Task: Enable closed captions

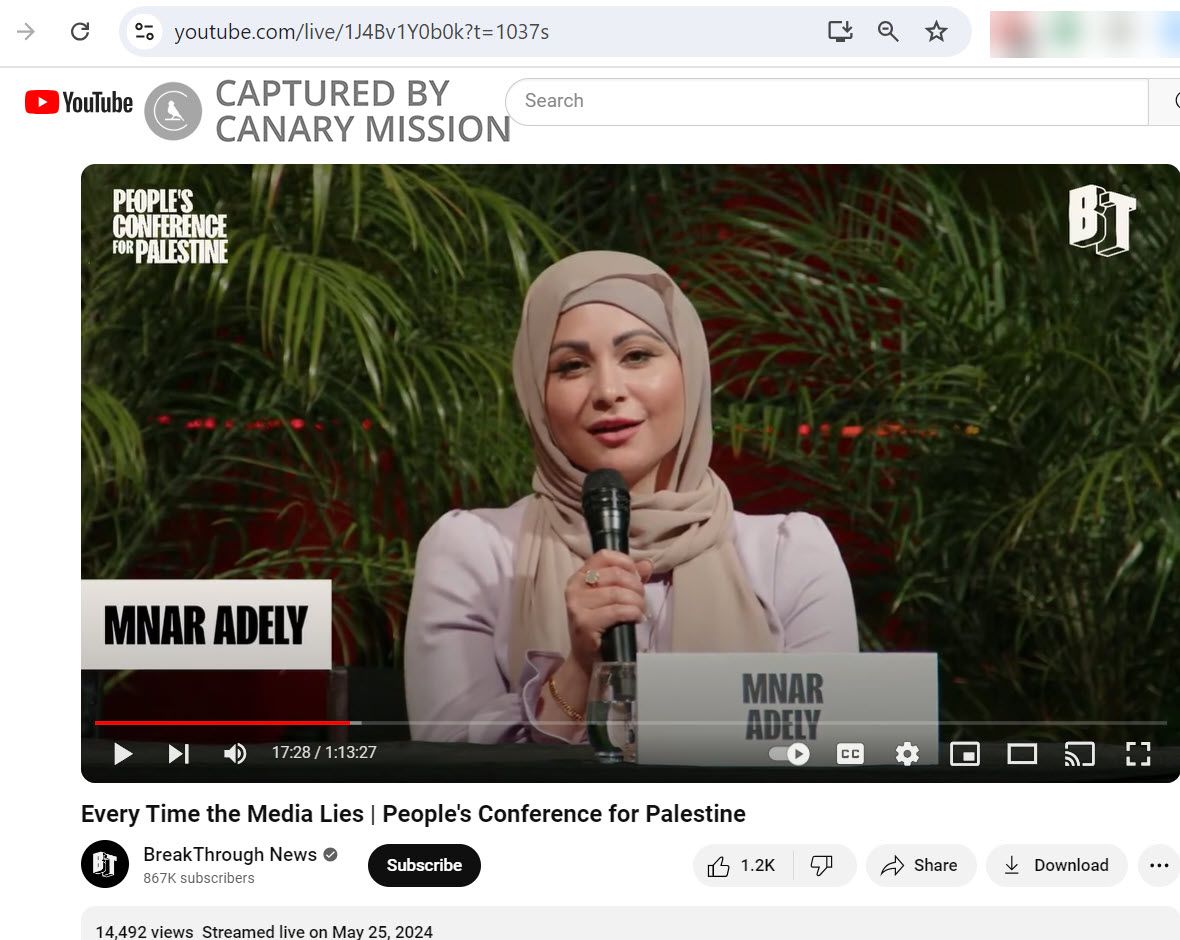Action: pyautogui.click(x=850, y=754)
